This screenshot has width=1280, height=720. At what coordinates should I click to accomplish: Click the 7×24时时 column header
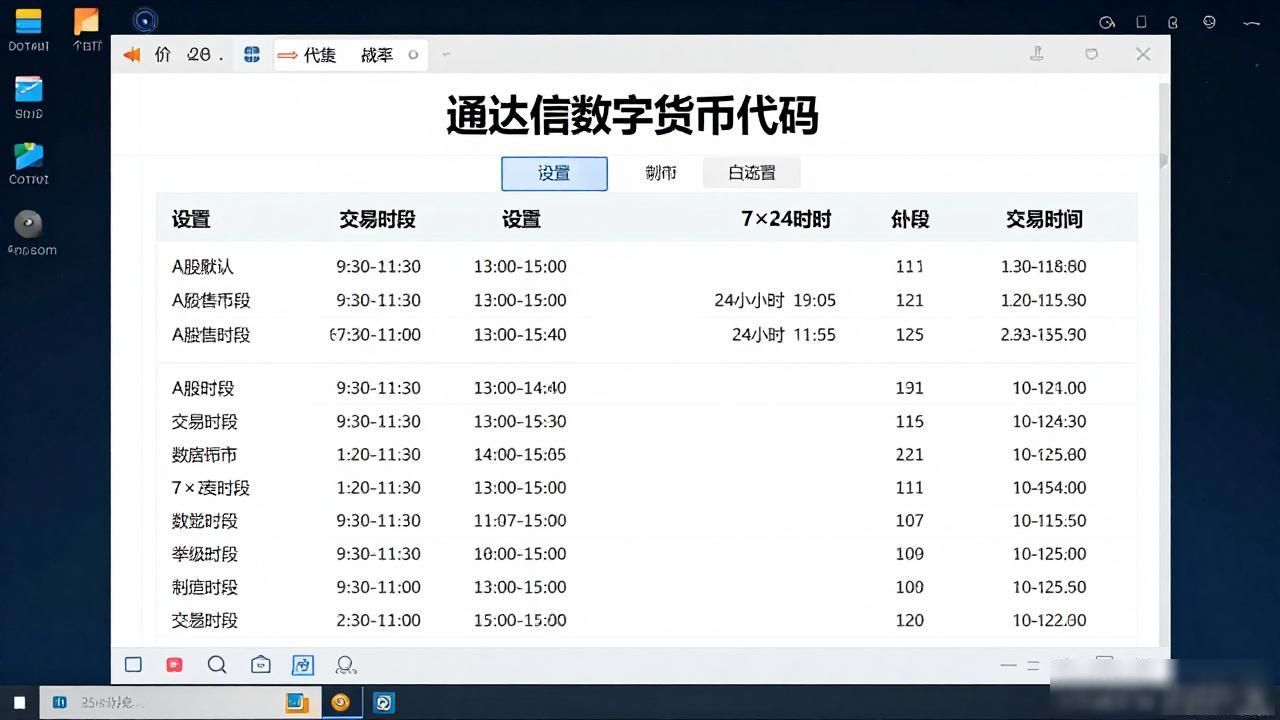(786, 219)
